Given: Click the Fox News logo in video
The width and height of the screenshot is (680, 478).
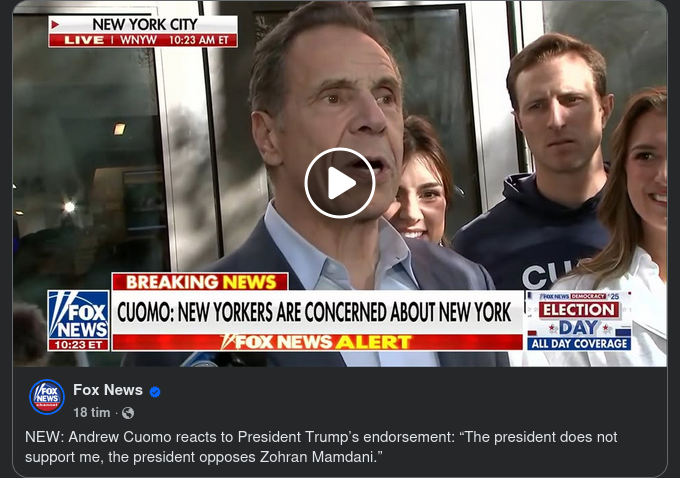Looking at the screenshot, I should 78,315.
